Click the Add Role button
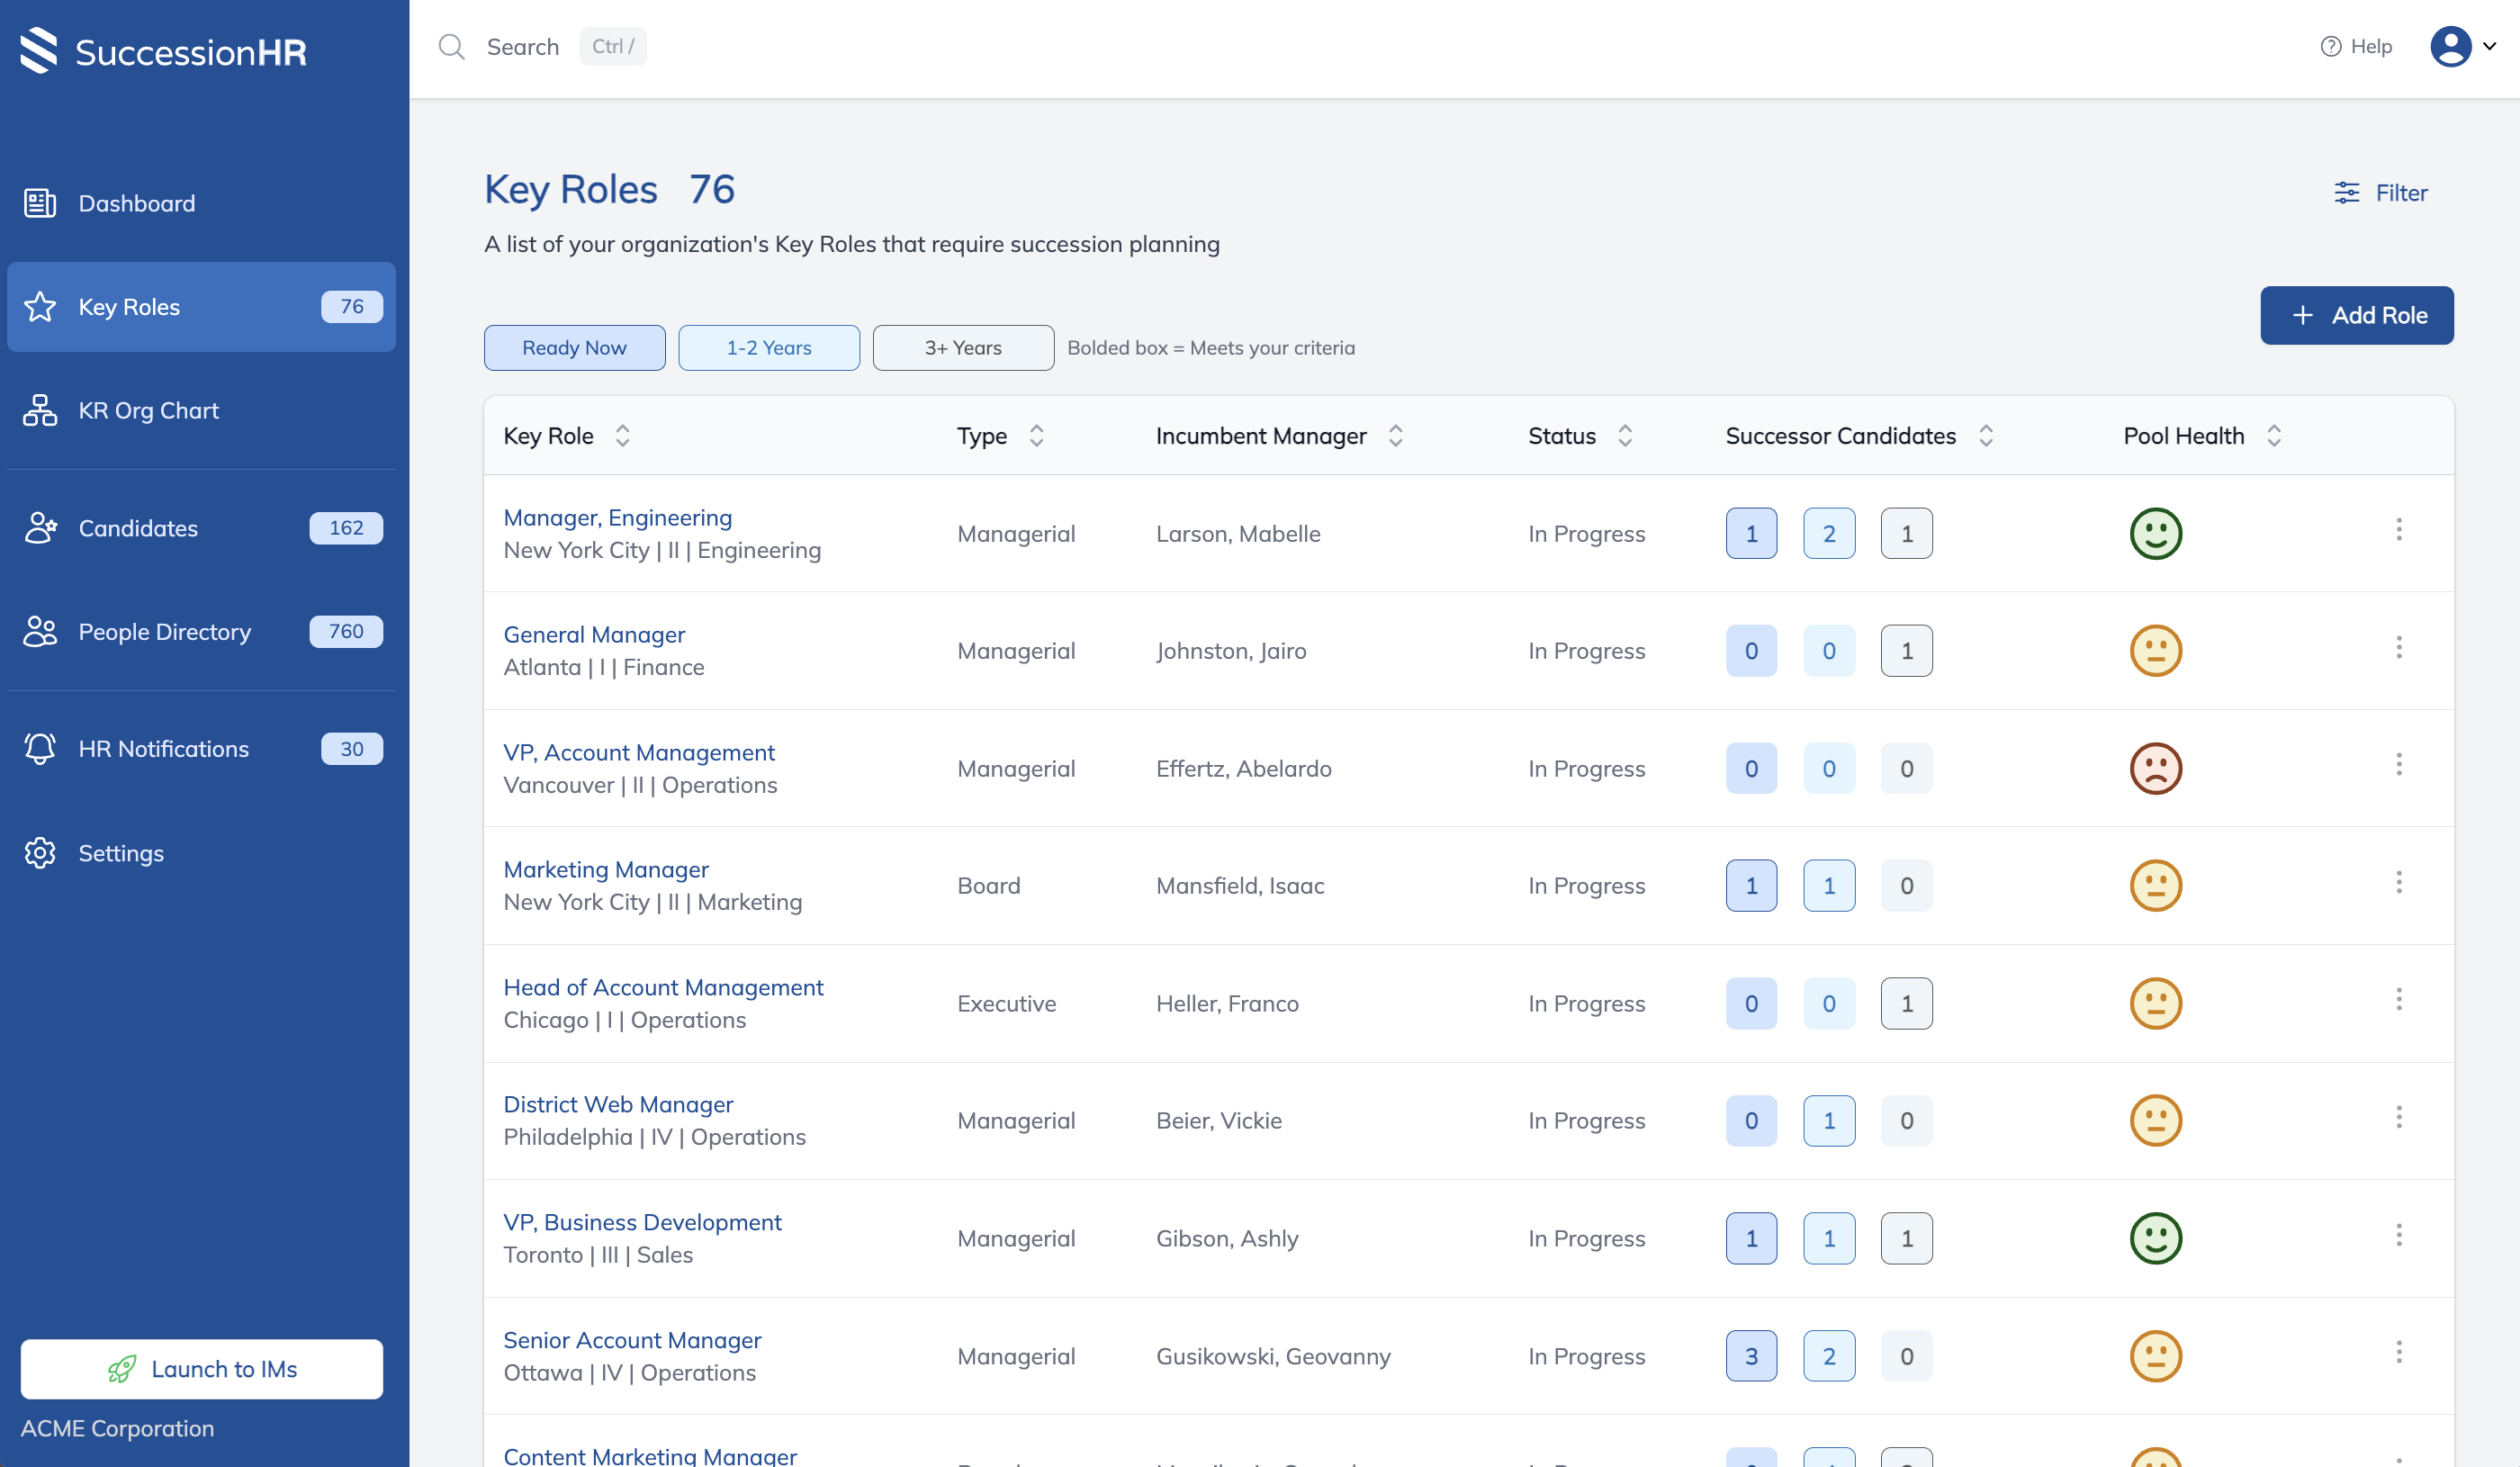The width and height of the screenshot is (2520, 1467). point(2356,315)
